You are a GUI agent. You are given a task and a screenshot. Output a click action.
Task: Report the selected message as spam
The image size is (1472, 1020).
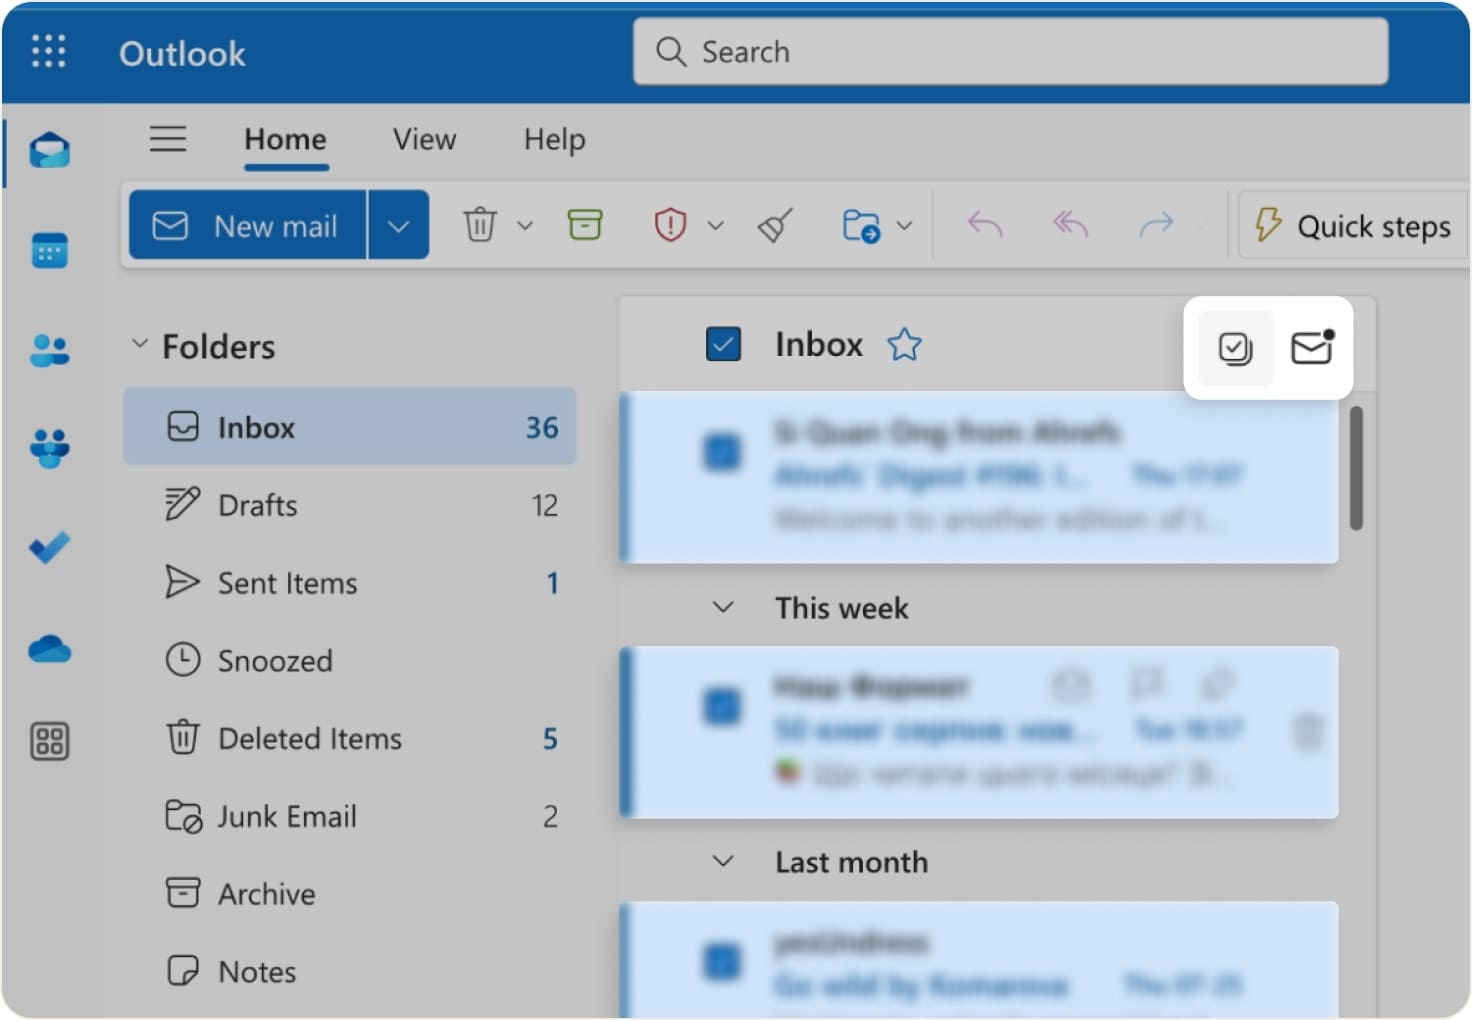point(672,225)
